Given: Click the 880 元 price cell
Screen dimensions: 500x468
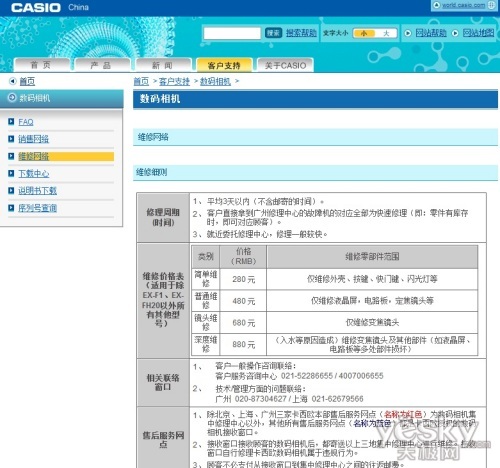Looking at the screenshot, I should click(x=243, y=344).
